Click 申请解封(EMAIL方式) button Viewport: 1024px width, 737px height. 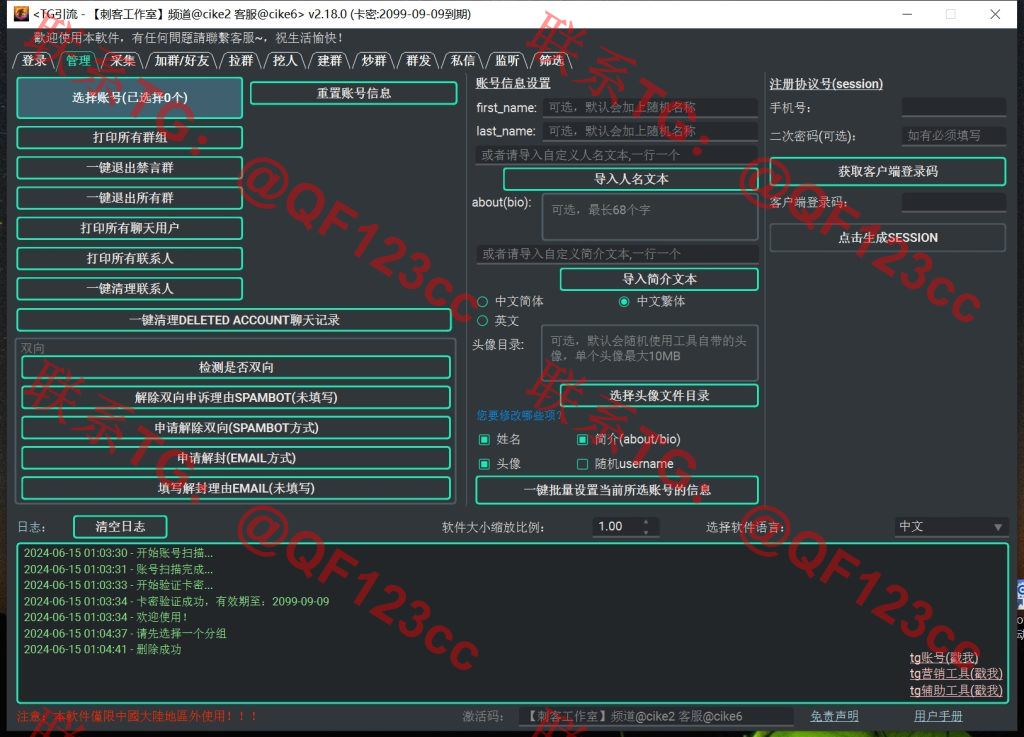click(x=236, y=458)
